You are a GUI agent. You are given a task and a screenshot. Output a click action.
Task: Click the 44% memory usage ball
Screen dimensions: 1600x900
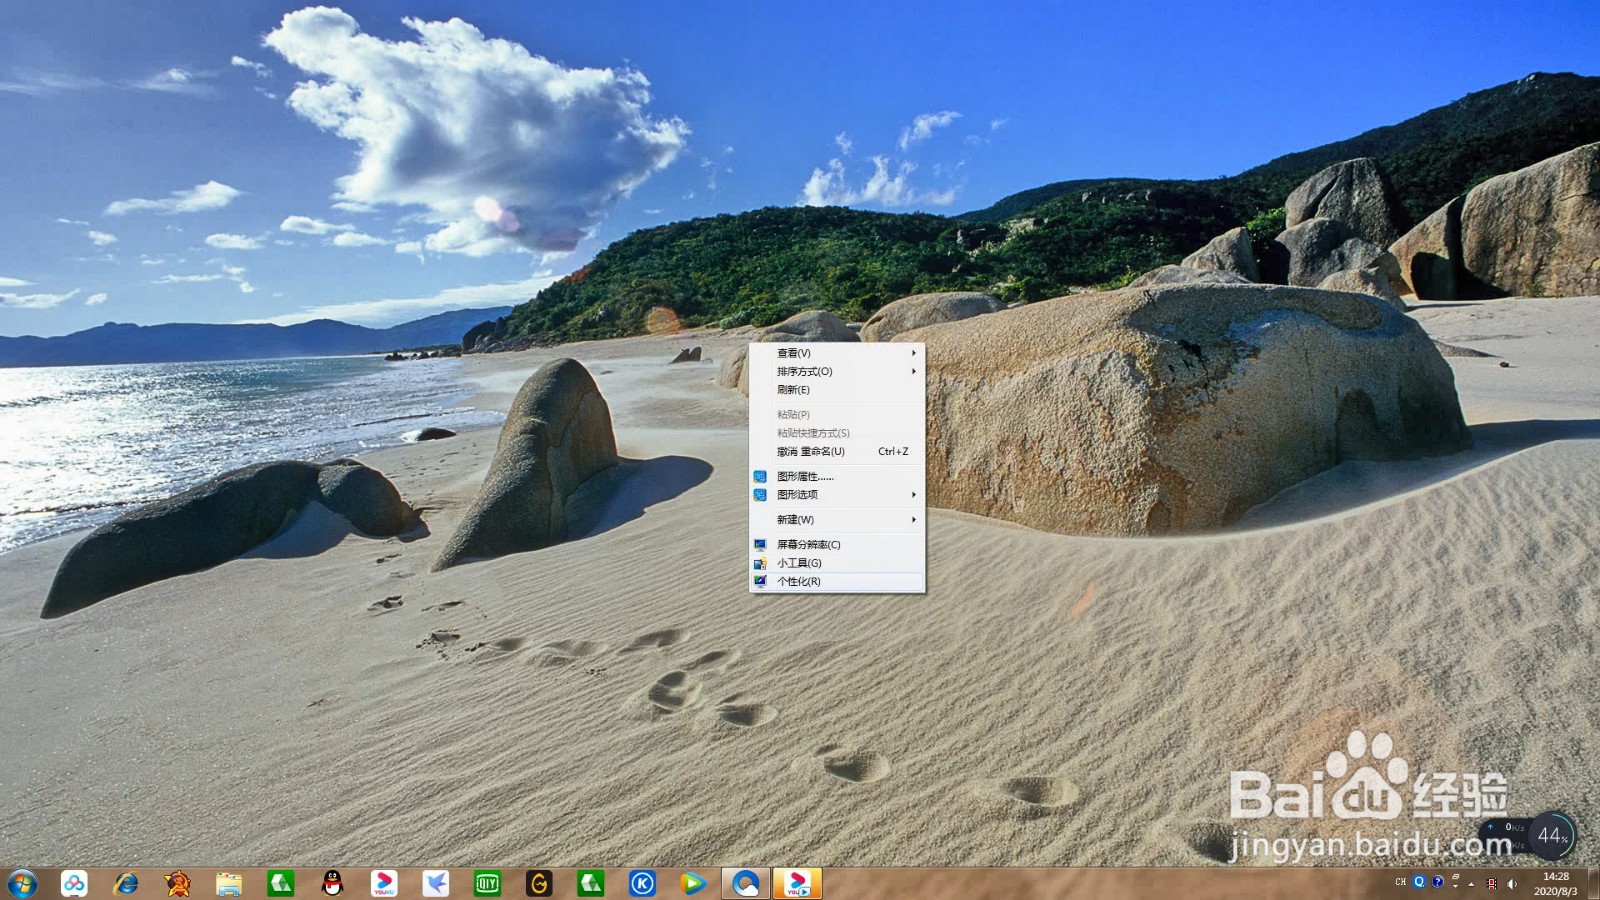pos(1552,836)
